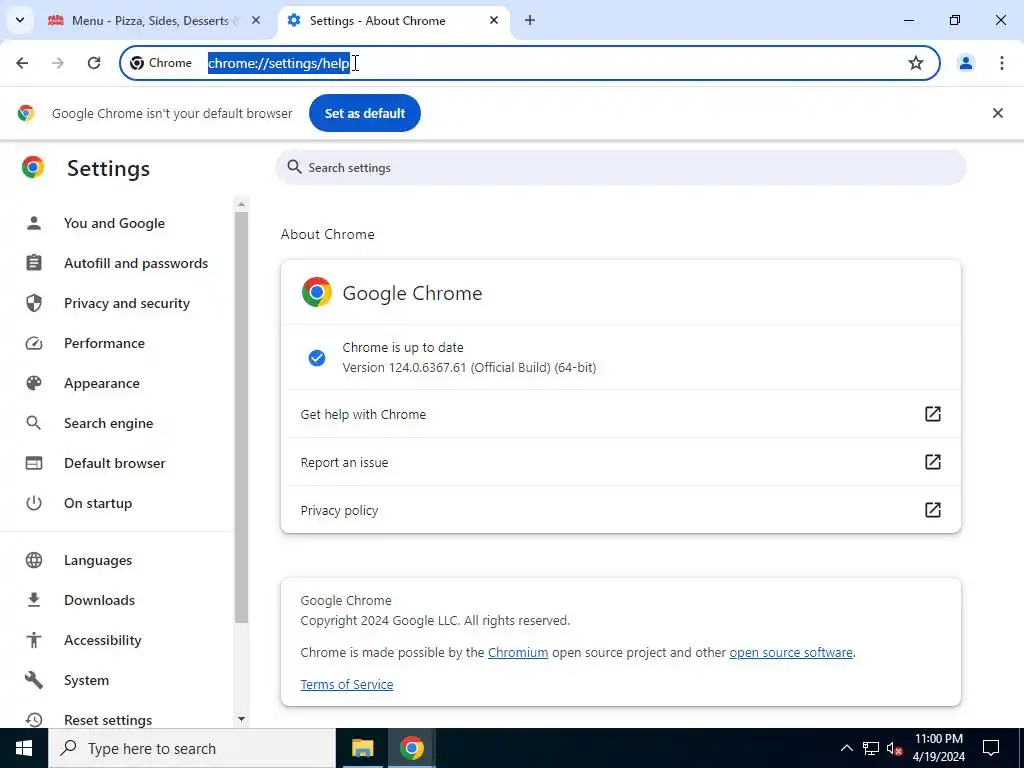Close the Settings - About Chrome tab
1024x768 pixels.
pyautogui.click(x=494, y=20)
